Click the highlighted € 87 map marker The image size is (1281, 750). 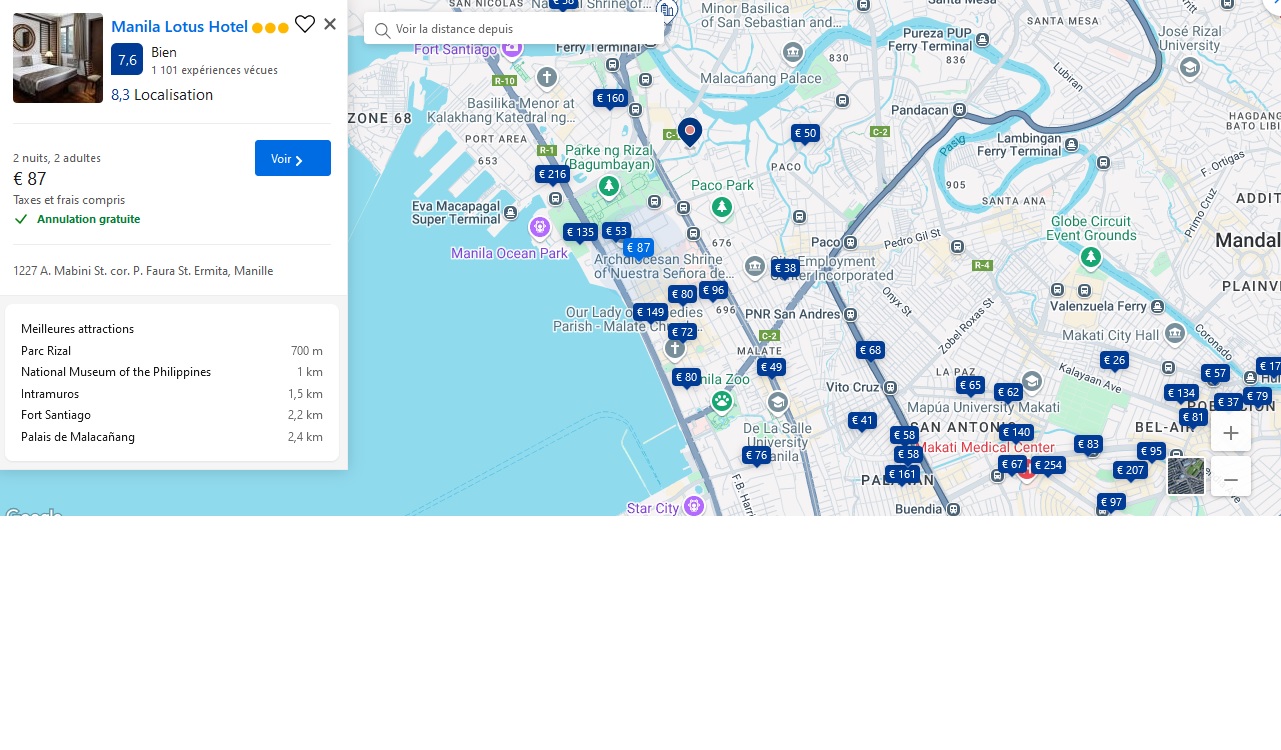638,247
